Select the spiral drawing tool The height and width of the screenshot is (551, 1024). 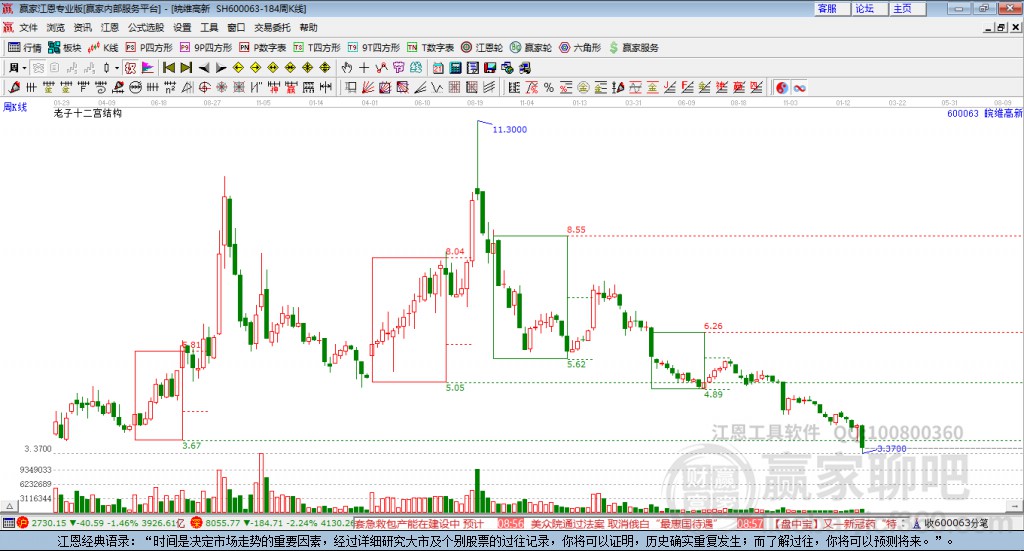click(x=100, y=87)
